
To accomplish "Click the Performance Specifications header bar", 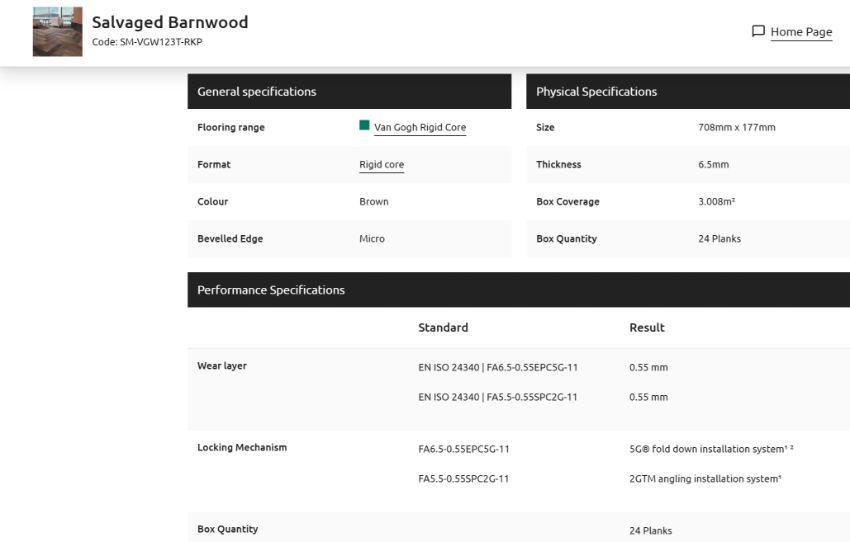I will pyautogui.click(x=519, y=290).
